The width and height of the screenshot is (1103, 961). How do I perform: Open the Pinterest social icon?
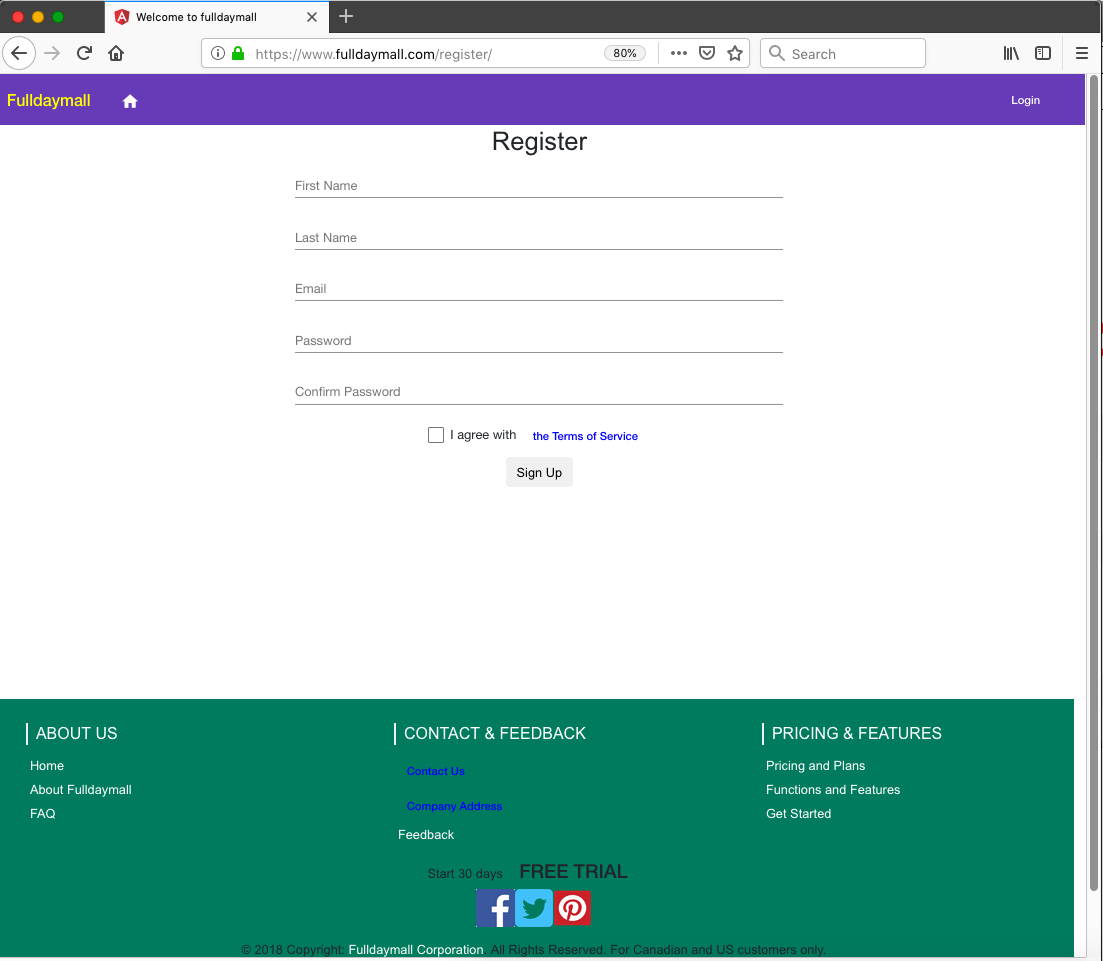pyautogui.click(x=572, y=909)
